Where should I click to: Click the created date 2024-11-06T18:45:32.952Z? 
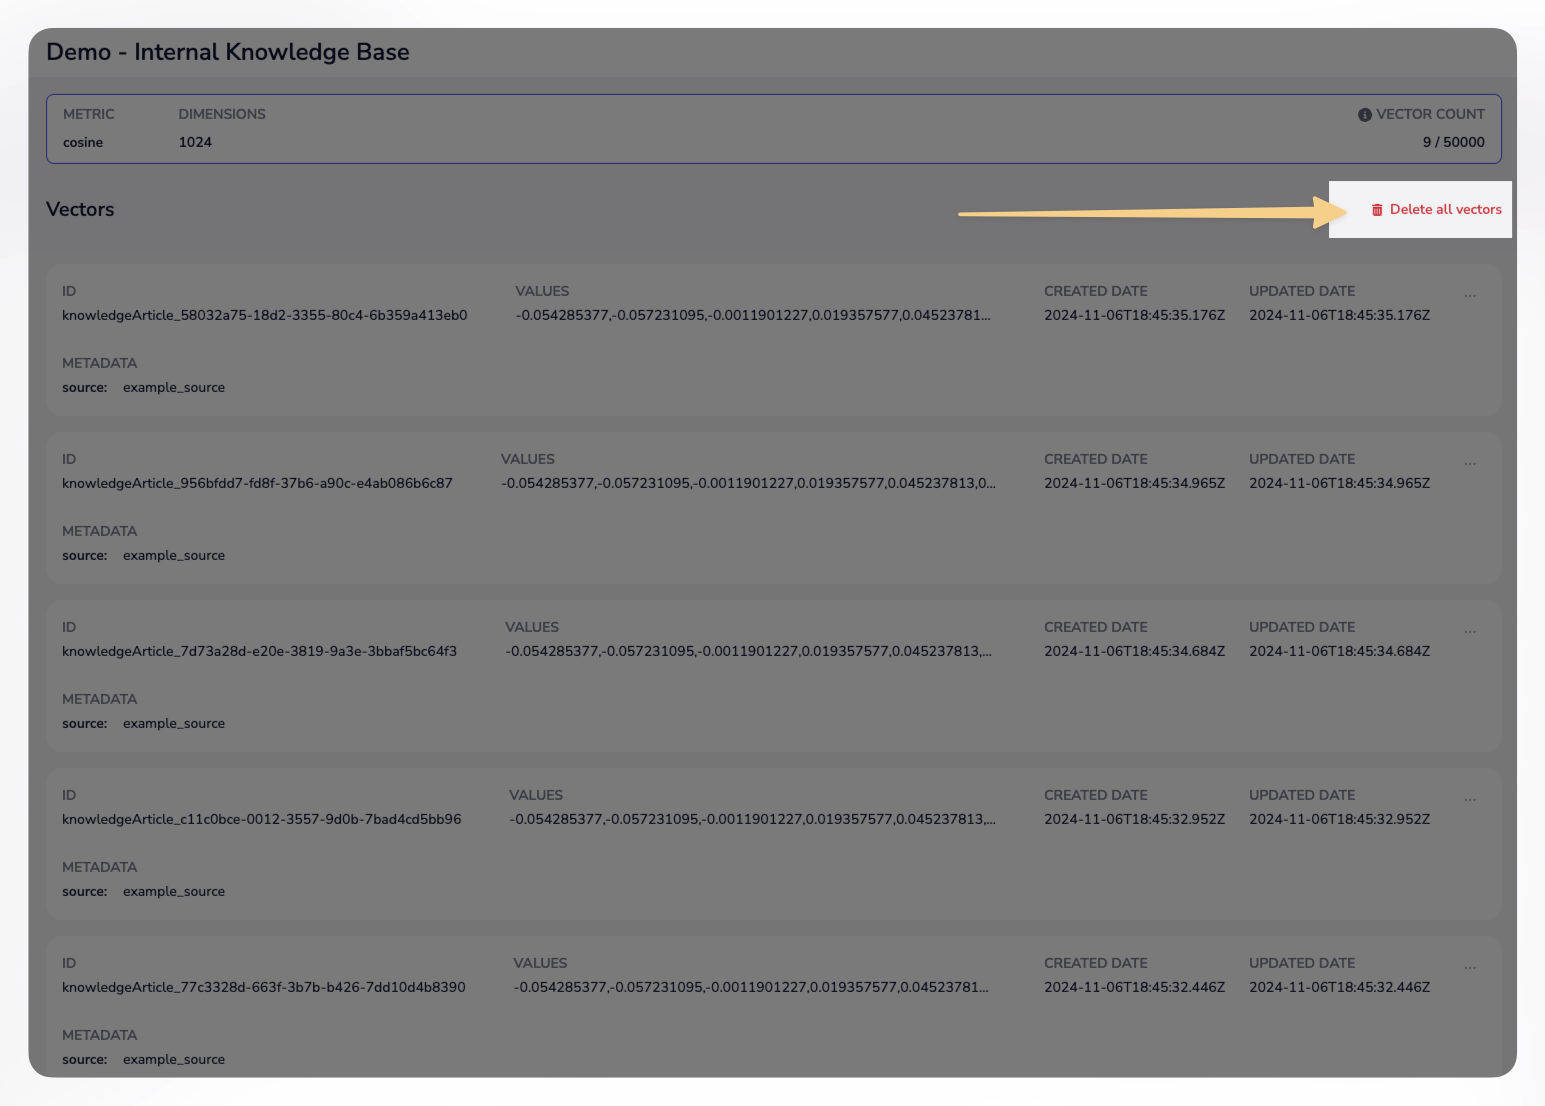(x=1134, y=820)
